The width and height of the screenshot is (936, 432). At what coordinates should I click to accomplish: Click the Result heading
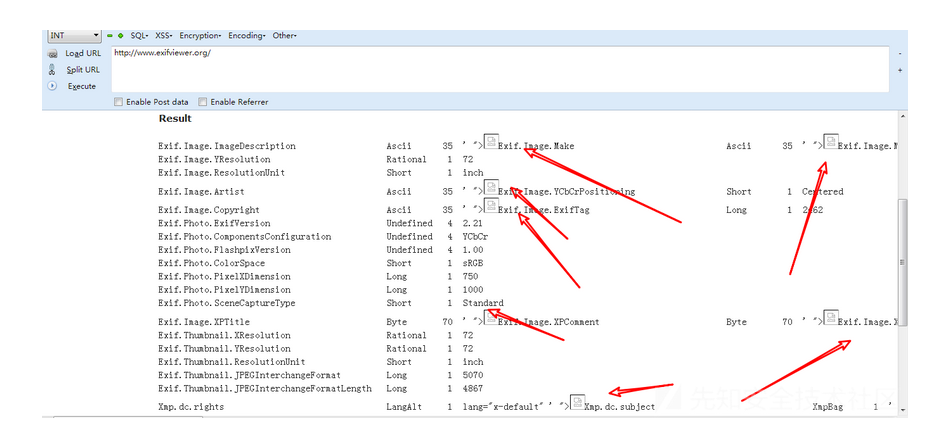175,119
